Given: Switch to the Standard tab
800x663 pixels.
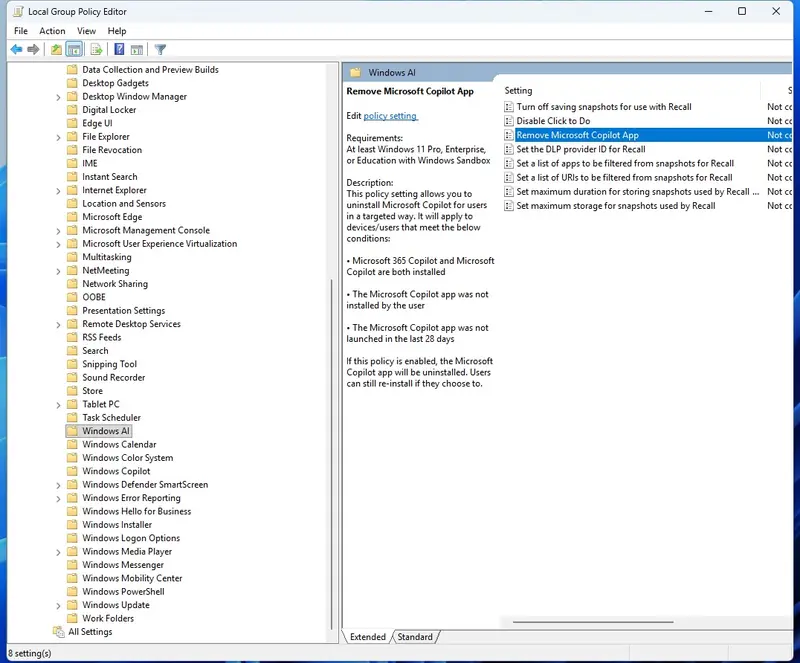Looking at the screenshot, I should [415, 637].
